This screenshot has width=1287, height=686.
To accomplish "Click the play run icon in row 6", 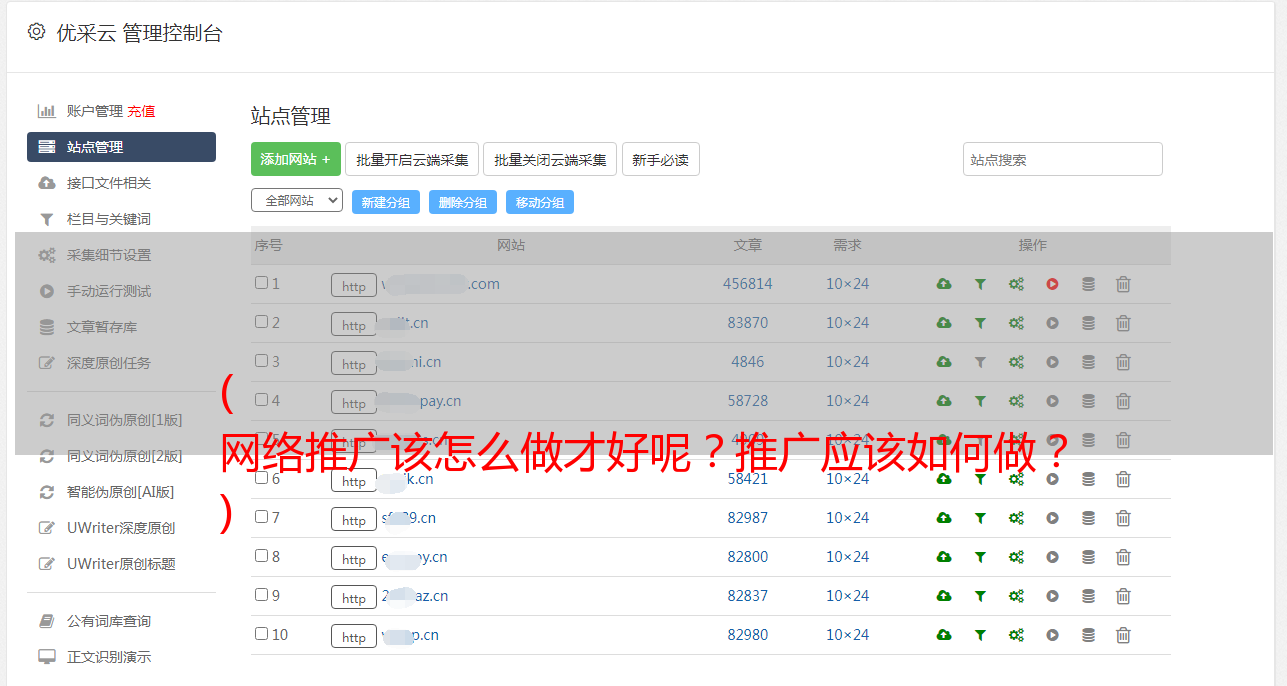I will (x=1052, y=479).
